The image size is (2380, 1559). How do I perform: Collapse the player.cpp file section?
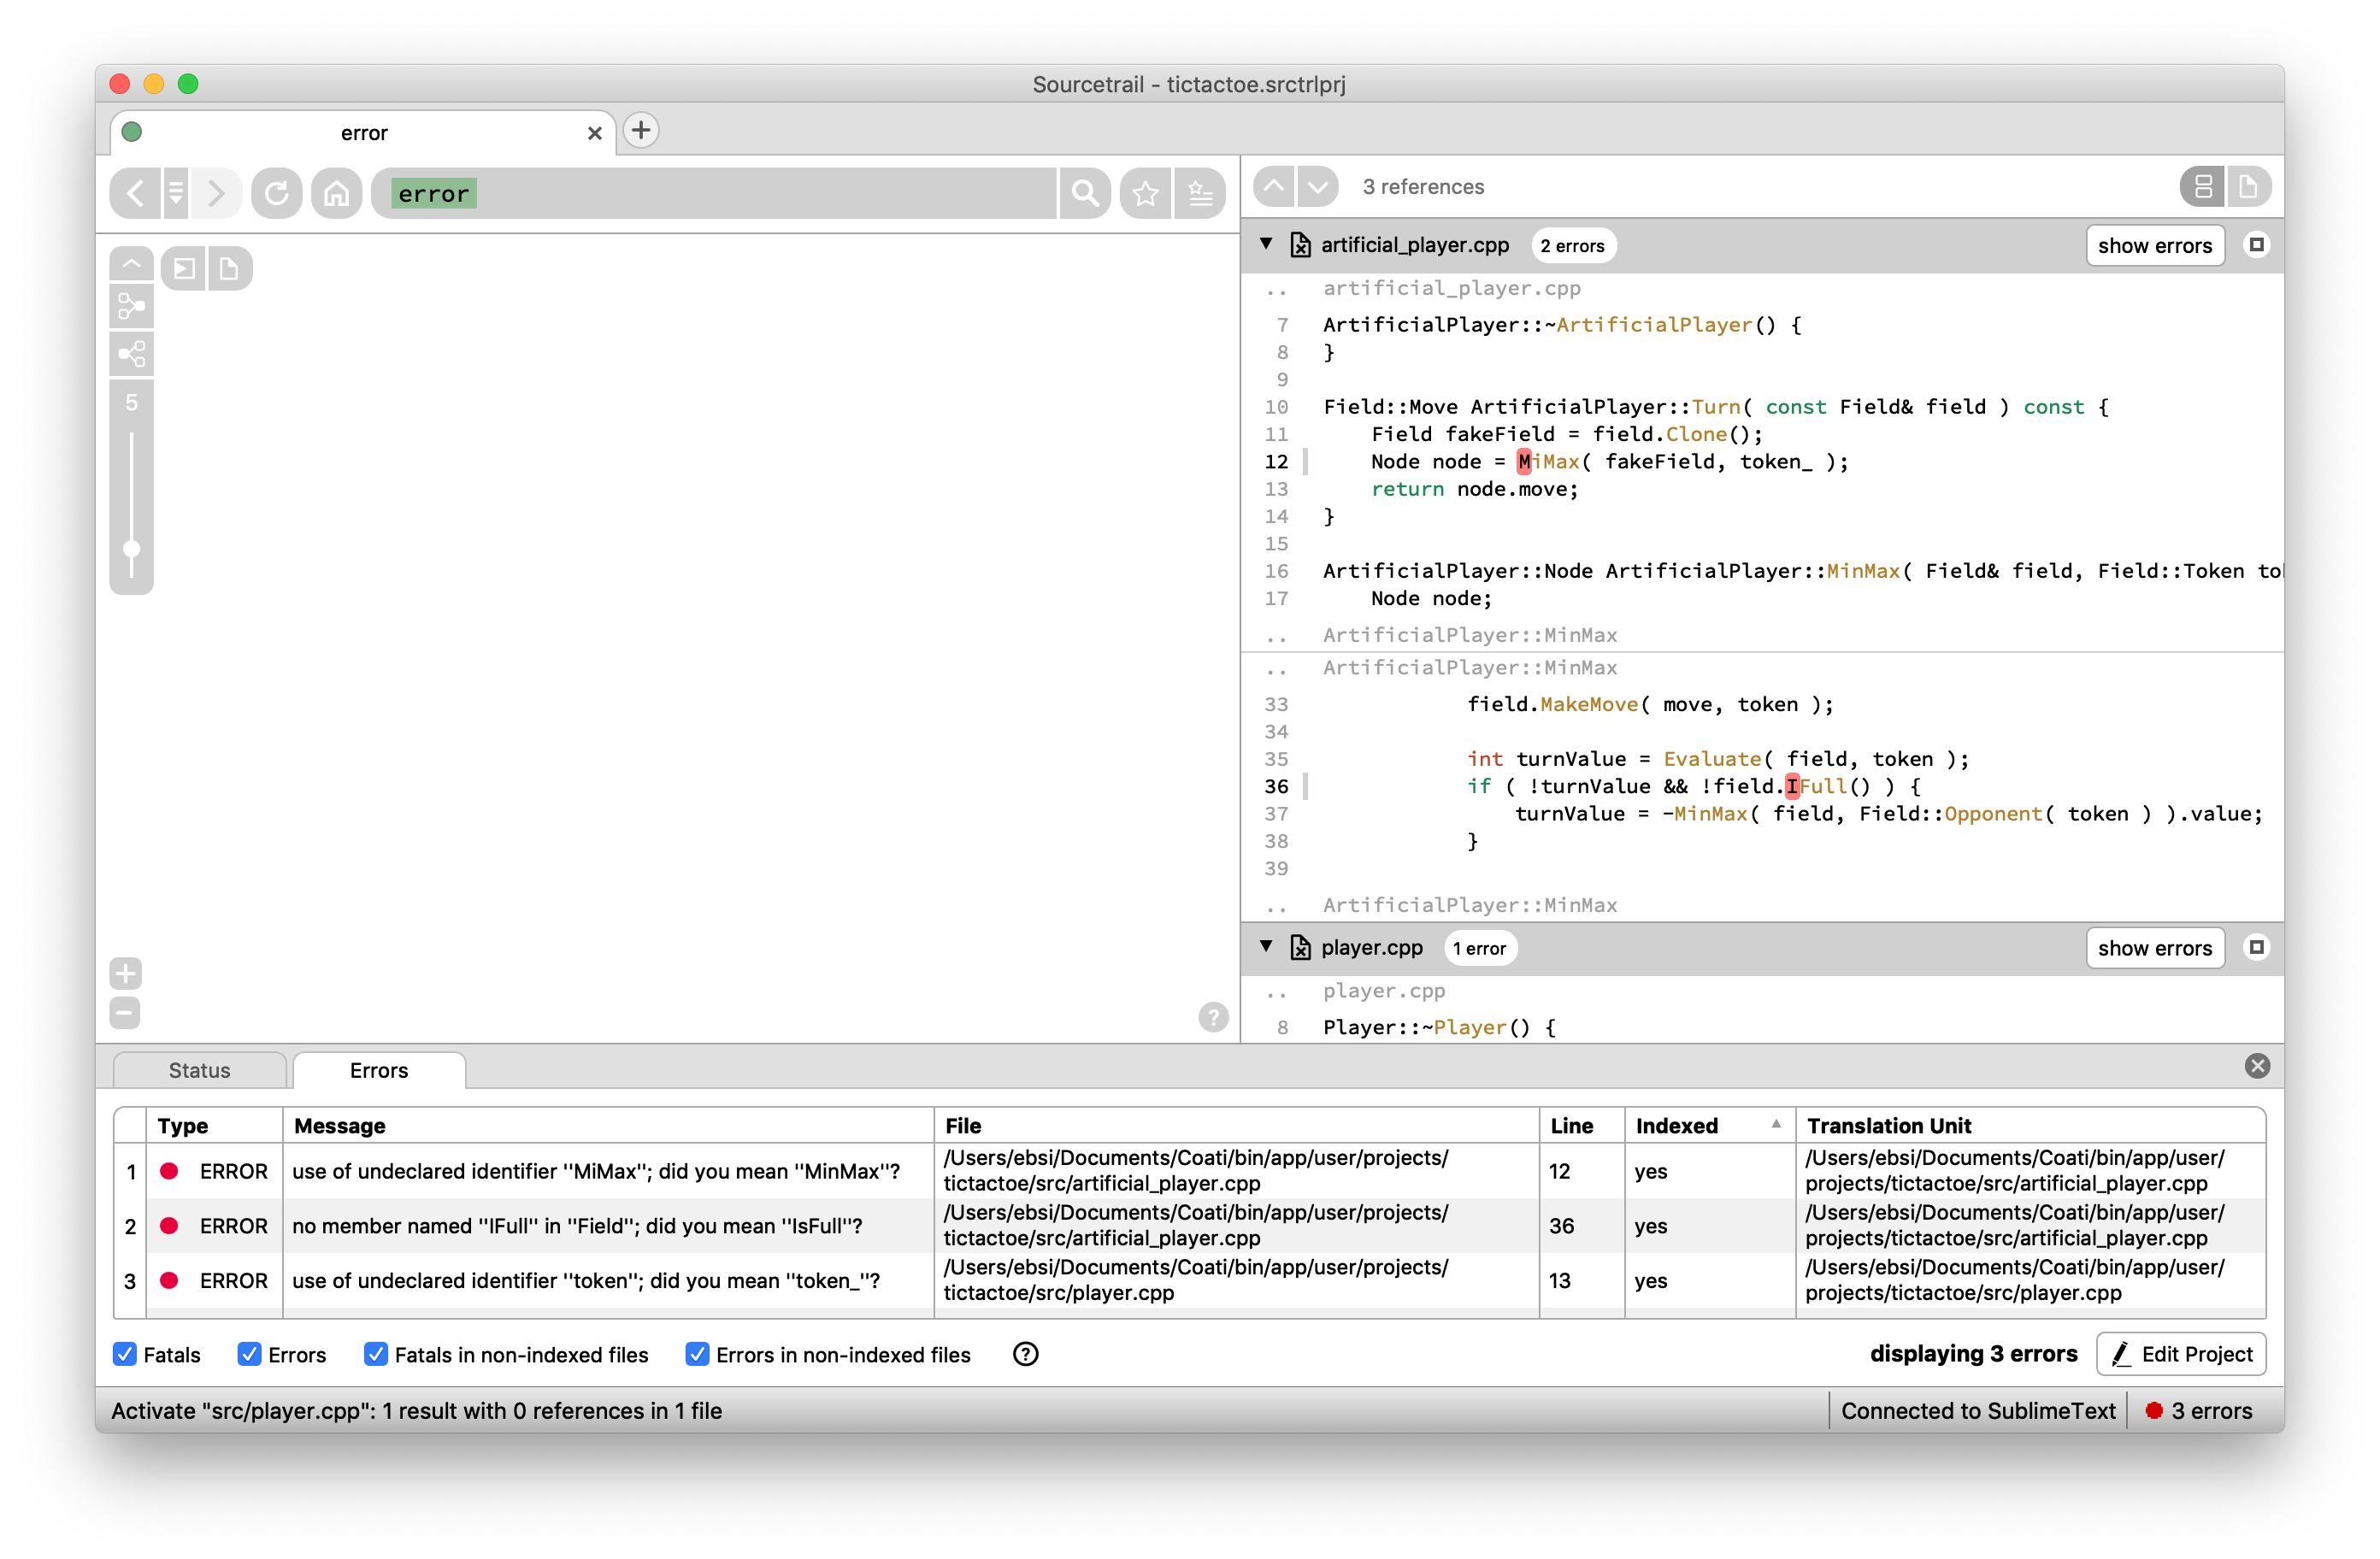[1266, 946]
